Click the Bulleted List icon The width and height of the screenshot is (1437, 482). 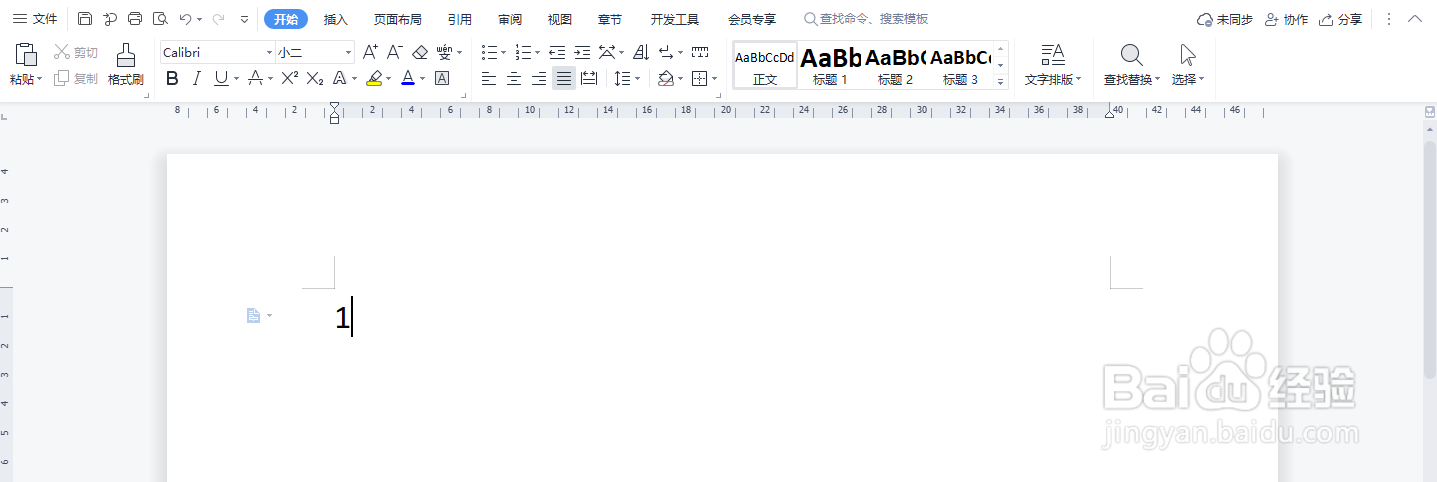click(x=489, y=52)
